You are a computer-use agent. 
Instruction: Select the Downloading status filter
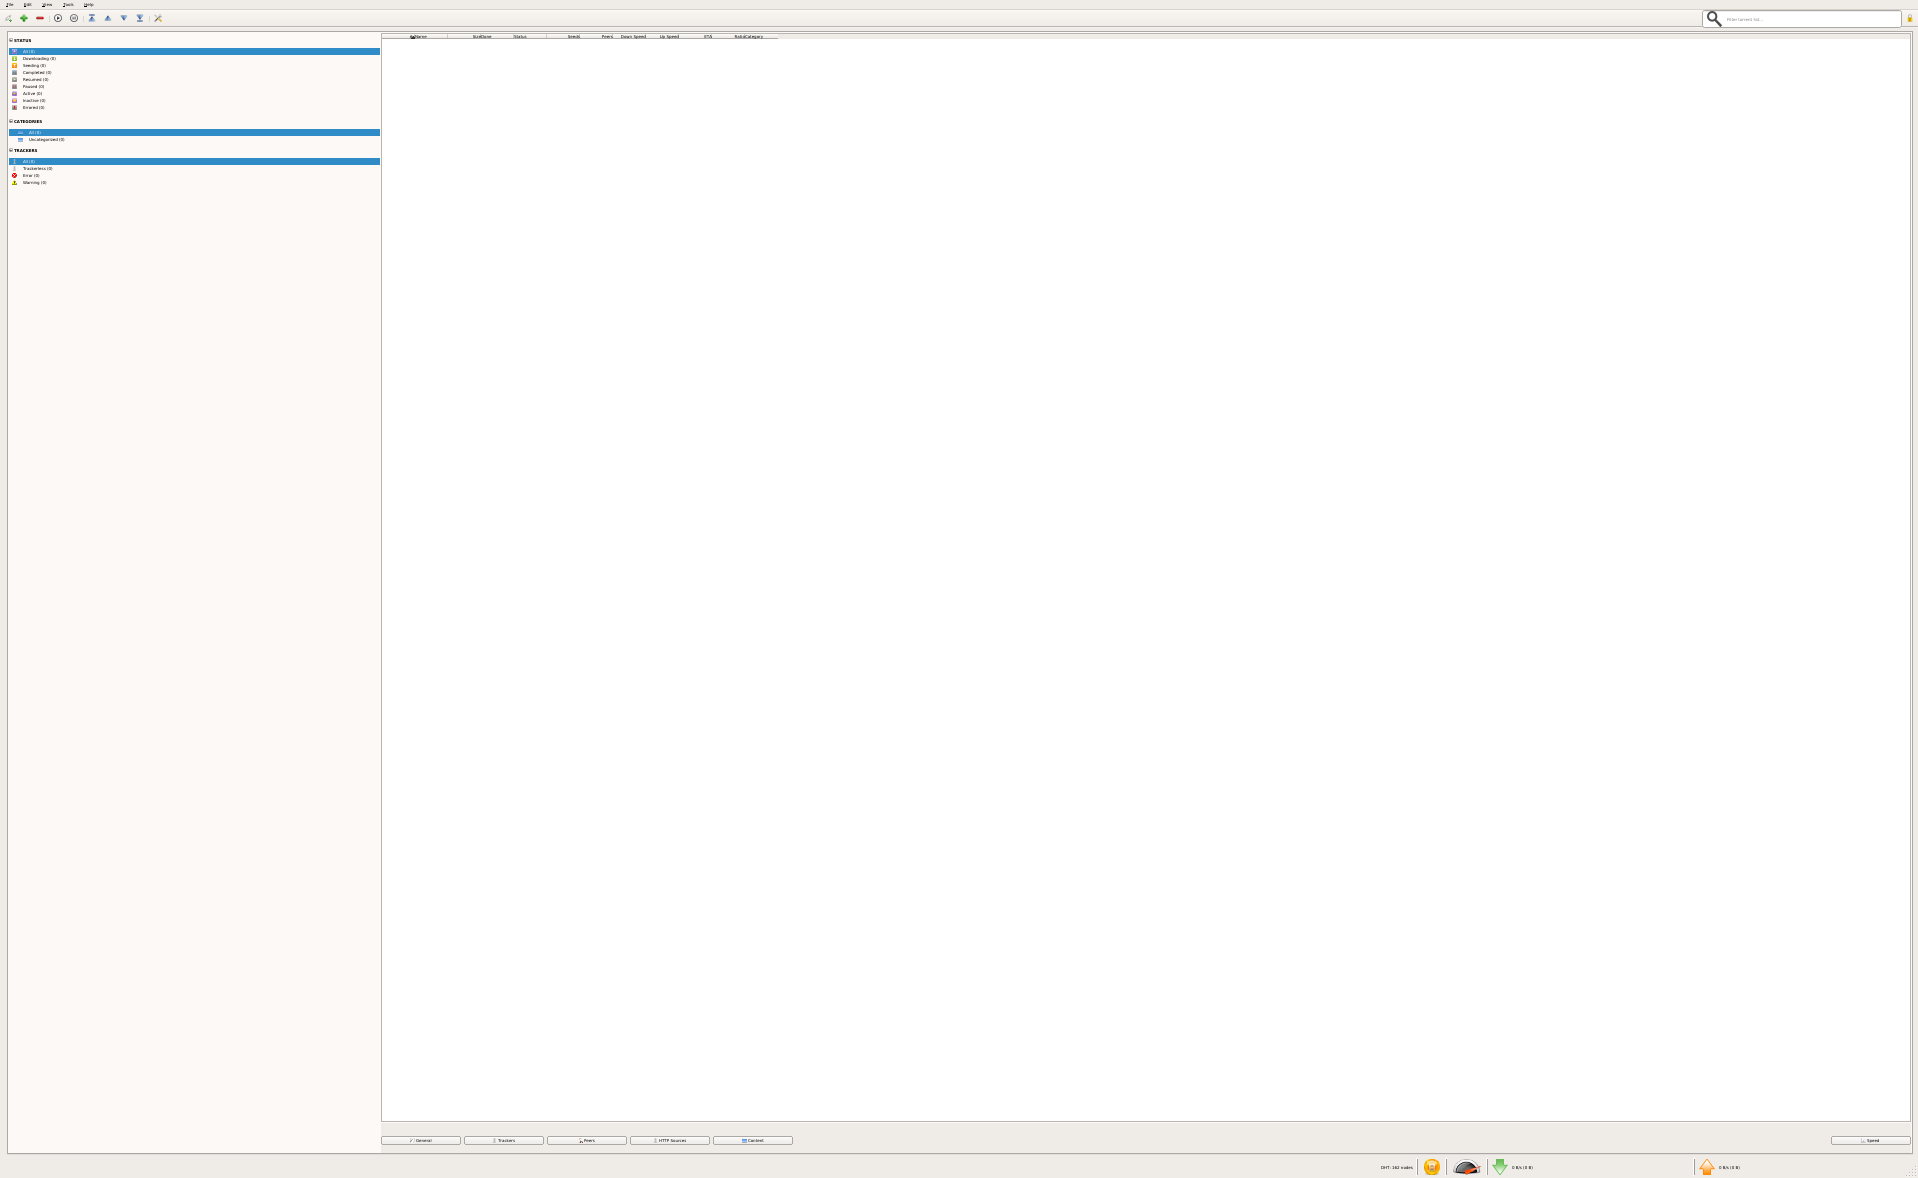pos(39,58)
